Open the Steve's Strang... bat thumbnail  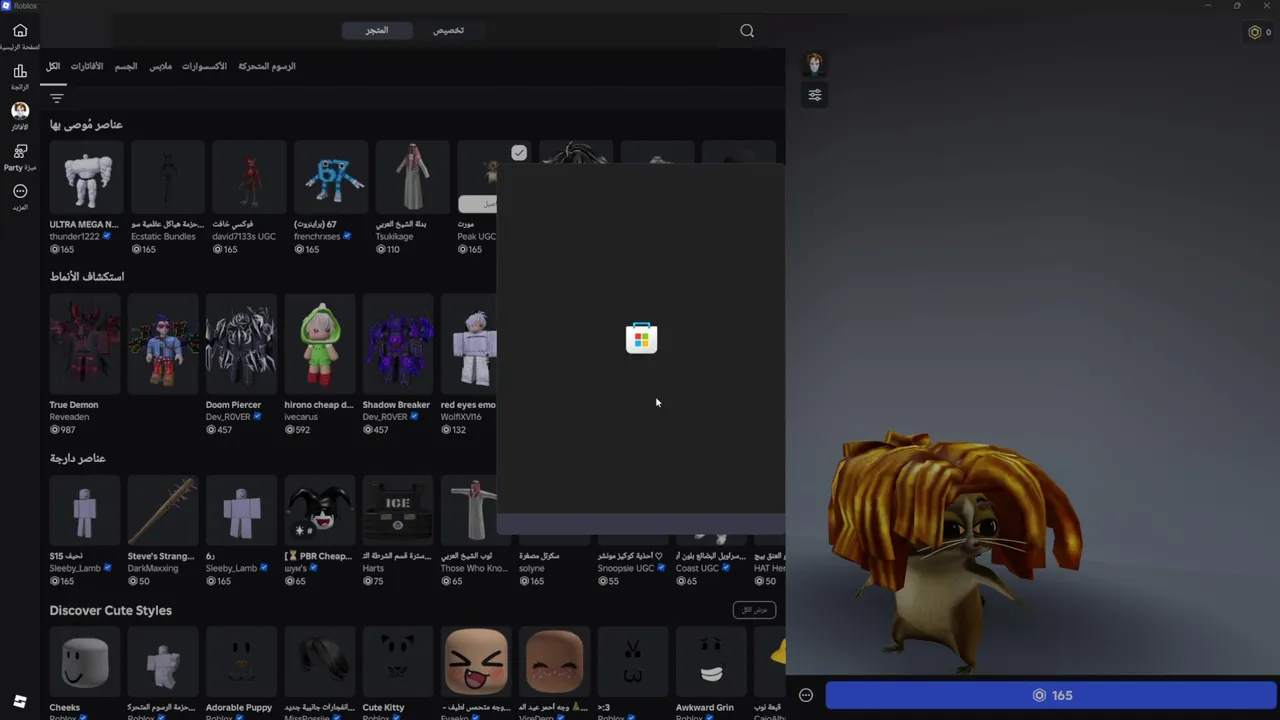click(x=163, y=510)
